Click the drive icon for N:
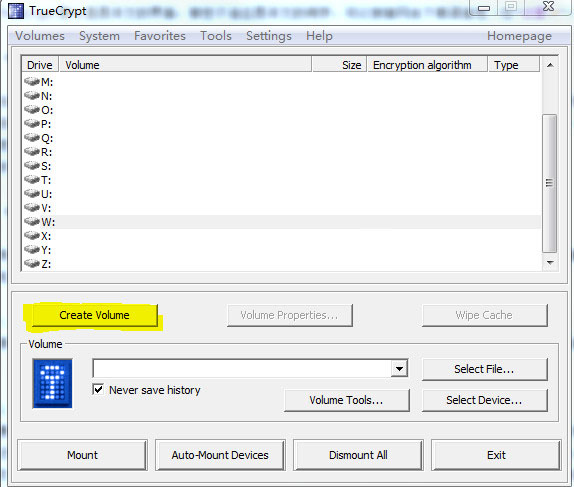The width and height of the screenshot is (574, 487). click(32, 95)
